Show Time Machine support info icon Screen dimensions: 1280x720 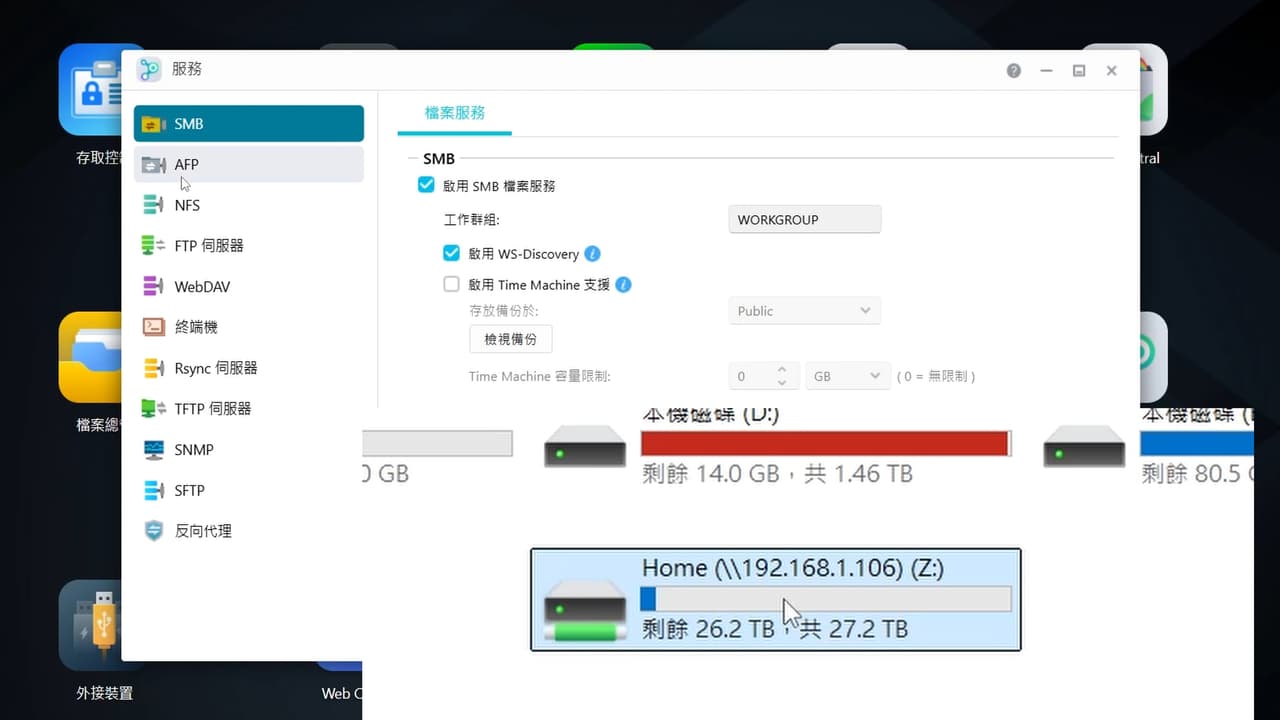623,284
